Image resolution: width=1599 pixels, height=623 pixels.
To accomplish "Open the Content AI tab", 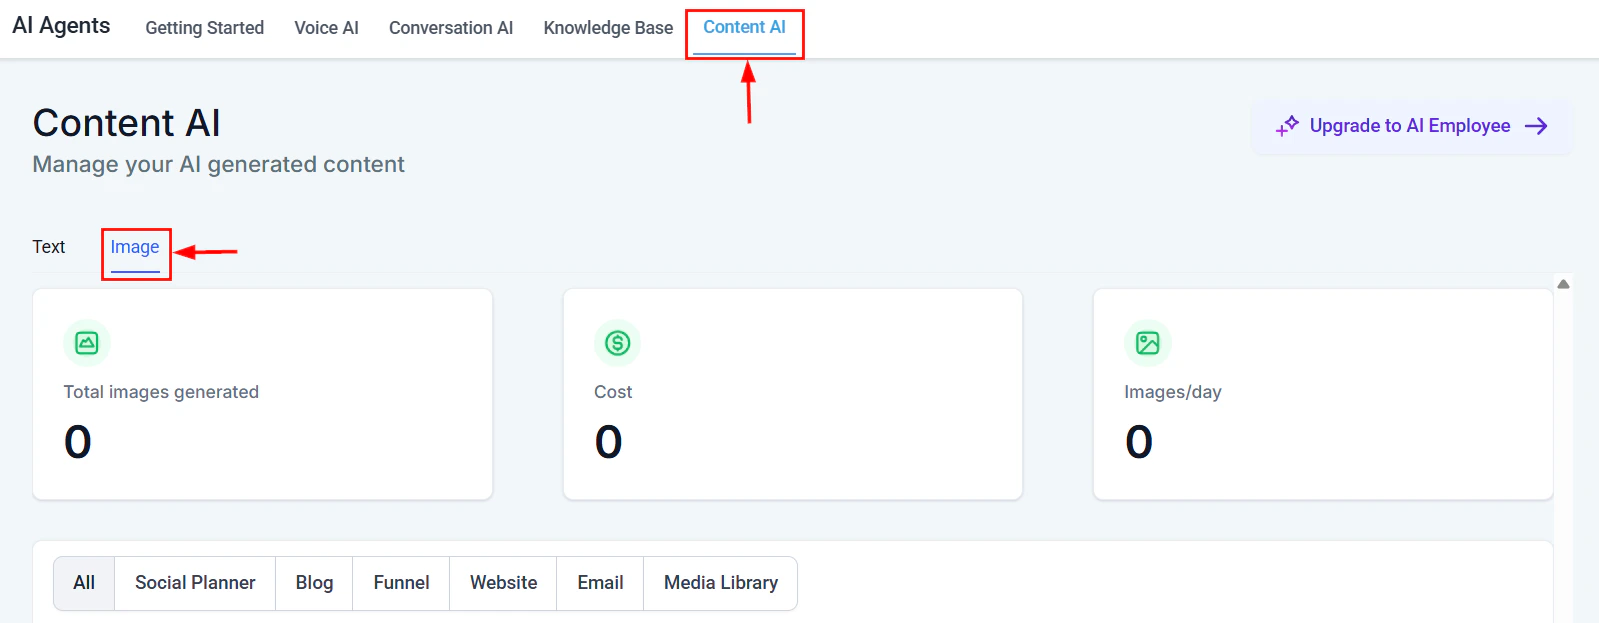I will coord(744,27).
